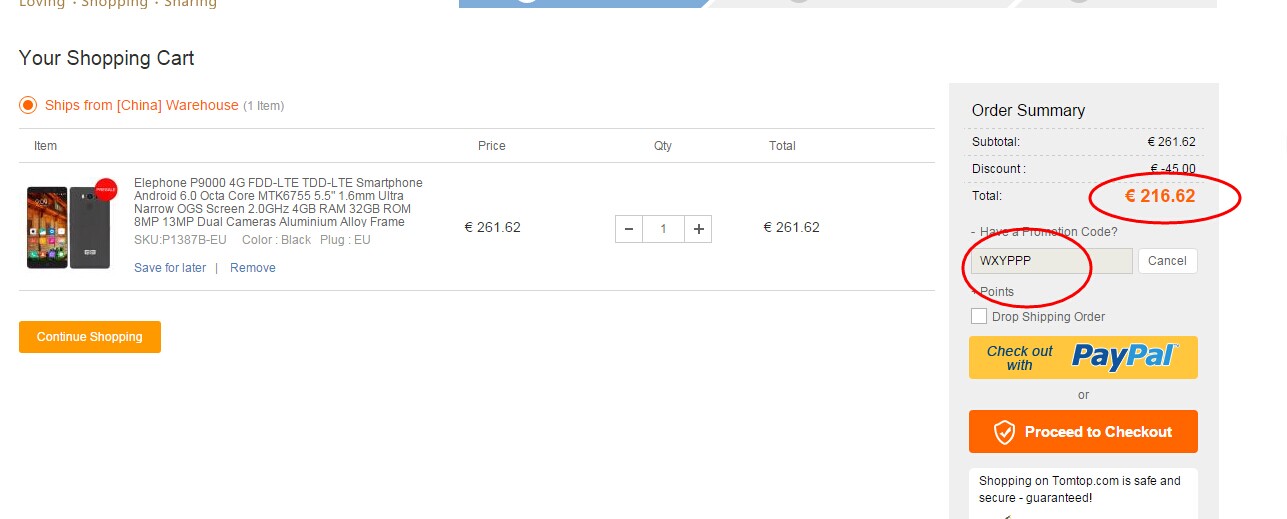
Task: Click the red Presale badge on the phone image
Action: click(105, 189)
